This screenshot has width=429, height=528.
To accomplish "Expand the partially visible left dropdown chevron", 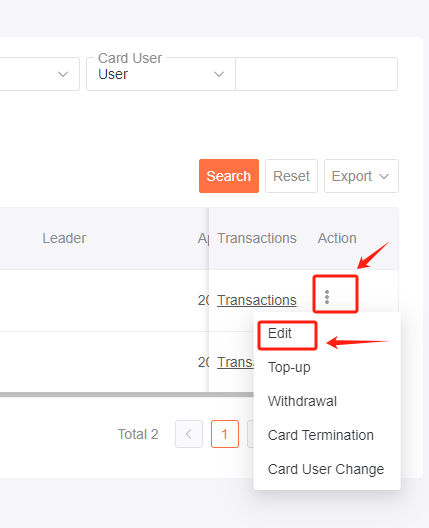I will pyautogui.click(x=63, y=74).
